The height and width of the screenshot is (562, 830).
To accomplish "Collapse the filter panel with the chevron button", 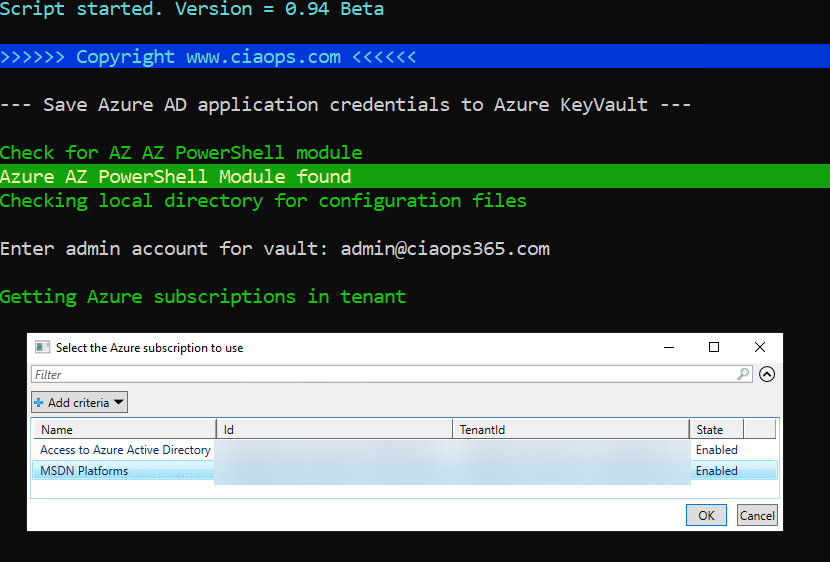I will pos(767,375).
